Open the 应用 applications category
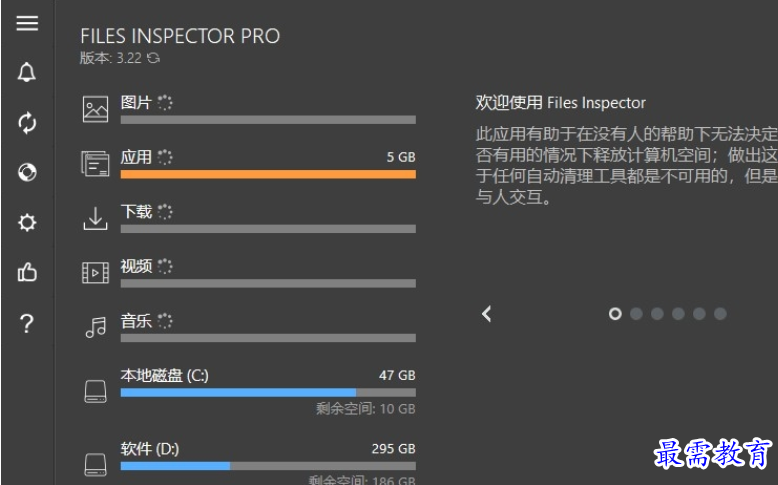 click(249, 165)
